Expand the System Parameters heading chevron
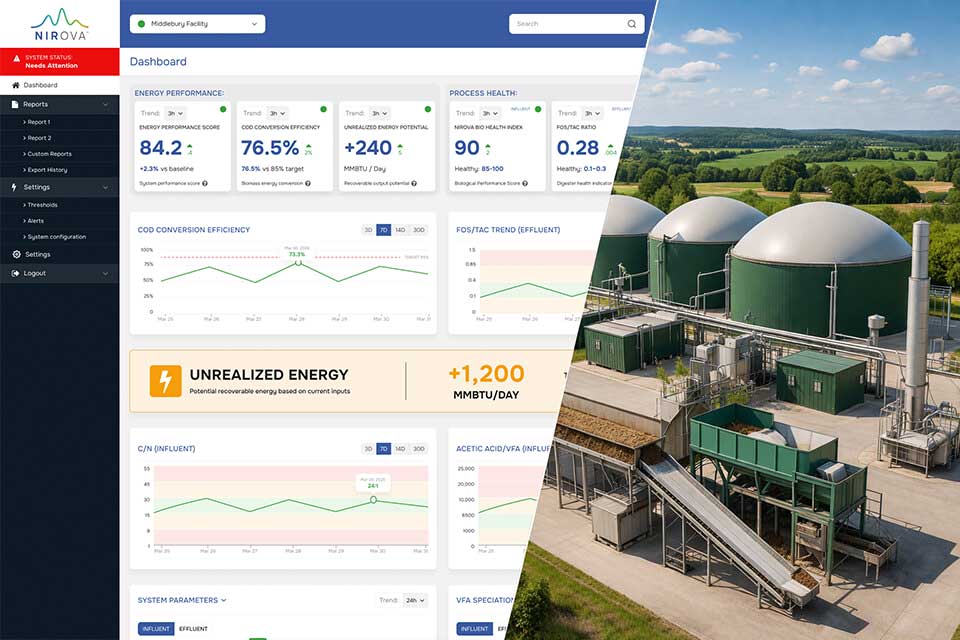960x640 pixels. (x=223, y=600)
